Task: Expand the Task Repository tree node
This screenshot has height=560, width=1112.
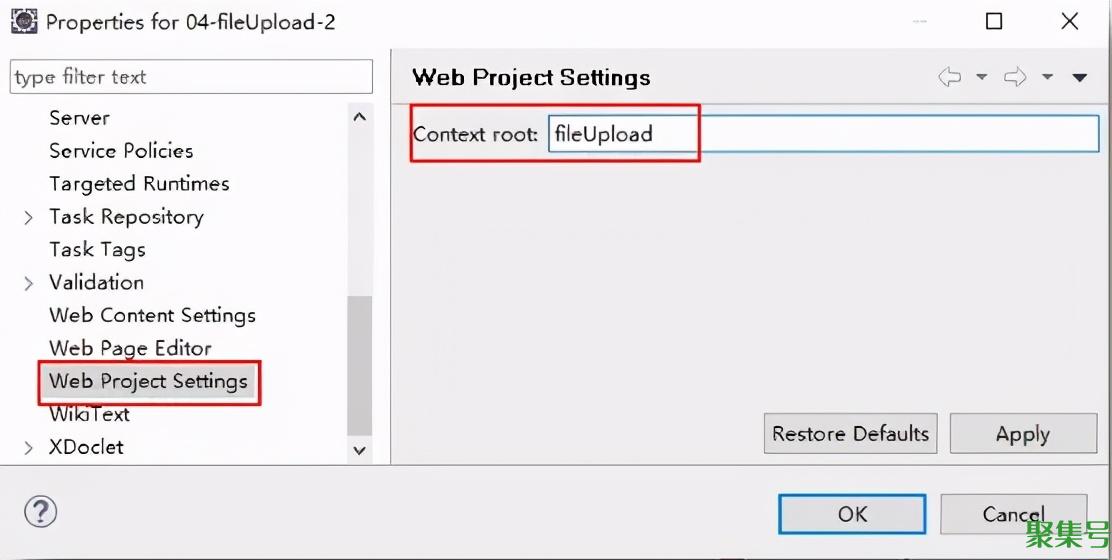Action: point(28,218)
